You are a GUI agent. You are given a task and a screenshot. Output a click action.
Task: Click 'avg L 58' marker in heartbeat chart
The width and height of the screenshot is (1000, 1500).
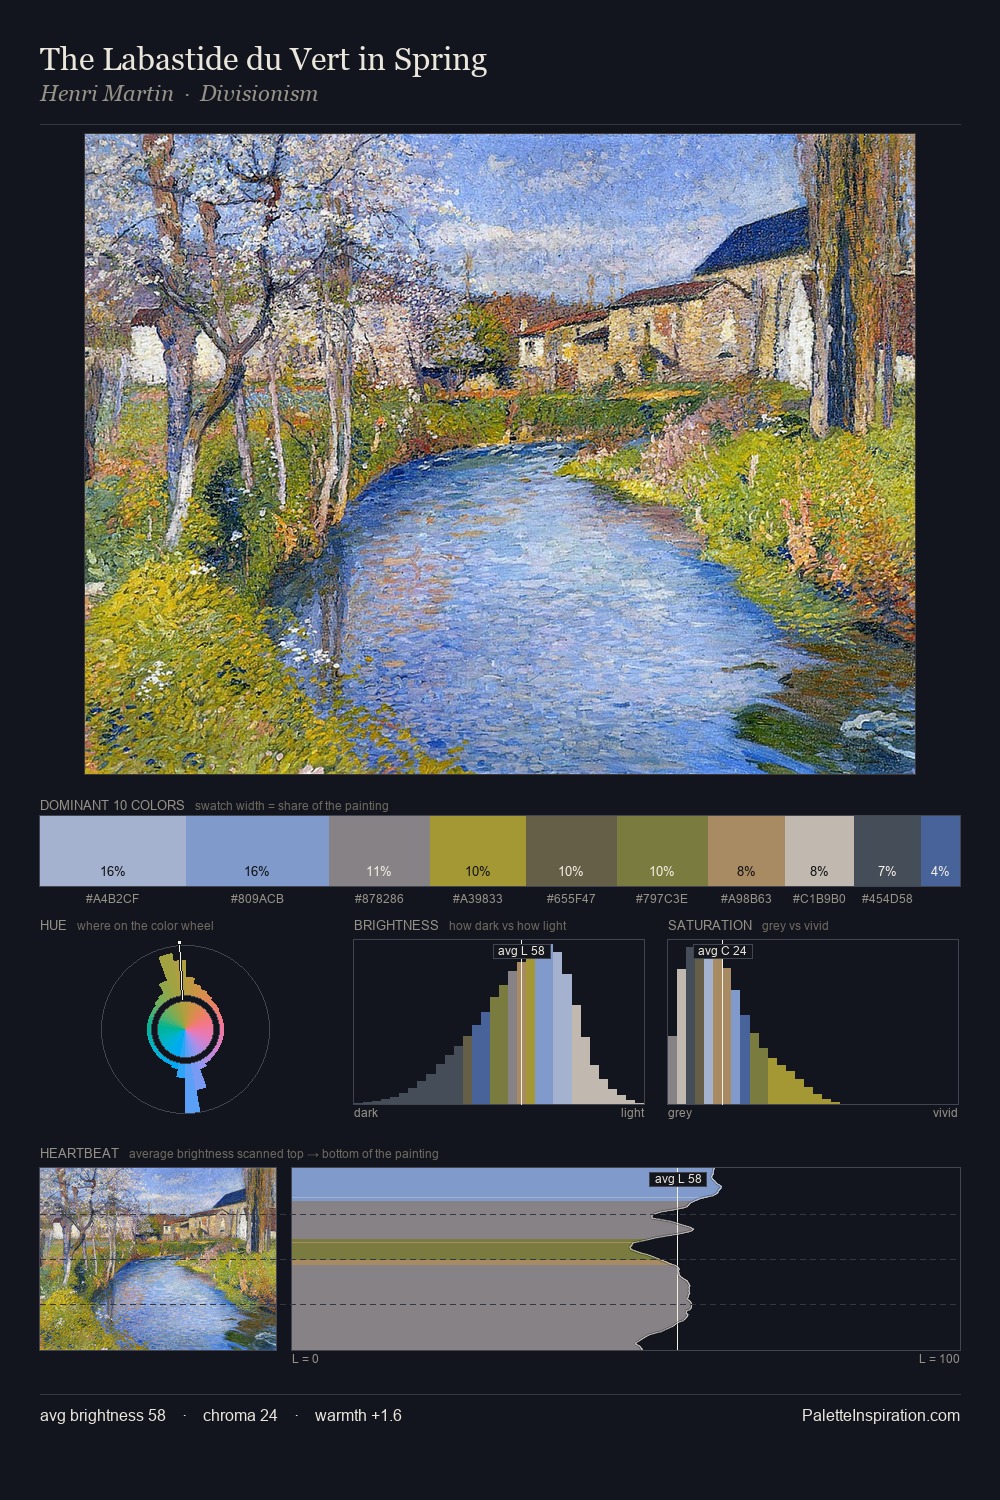click(x=678, y=1179)
